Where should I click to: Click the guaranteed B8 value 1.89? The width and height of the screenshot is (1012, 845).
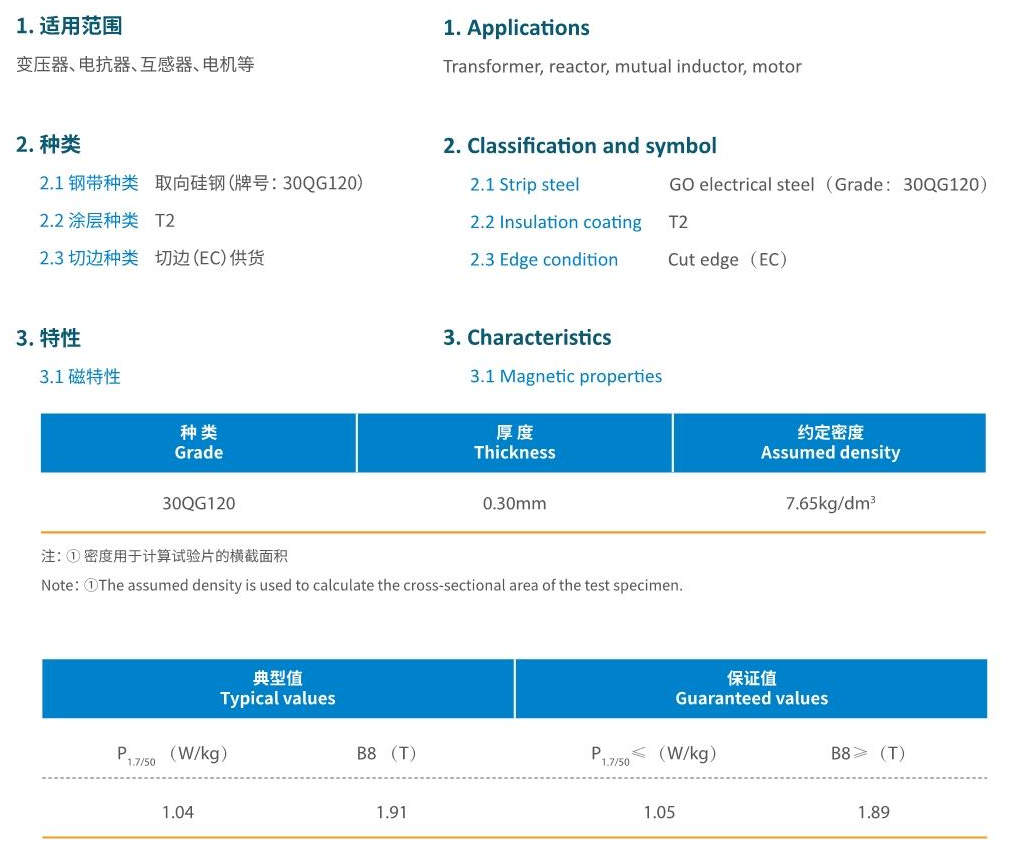tap(873, 812)
